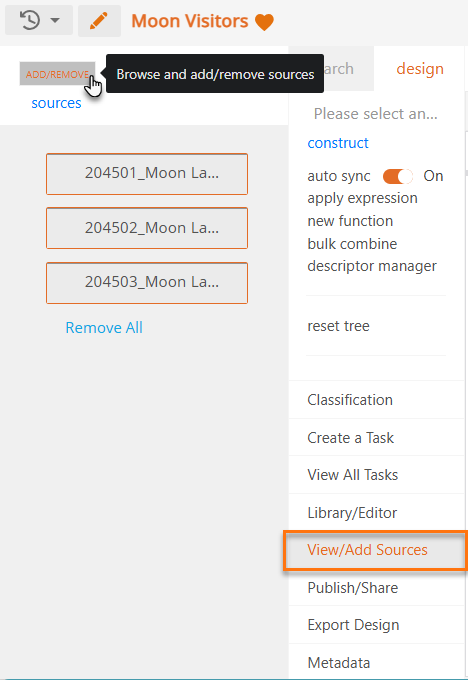Click the ADD/REMOVE sources button
This screenshot has height=680, width=468.
pyautogui.click(x=57, y=74)
